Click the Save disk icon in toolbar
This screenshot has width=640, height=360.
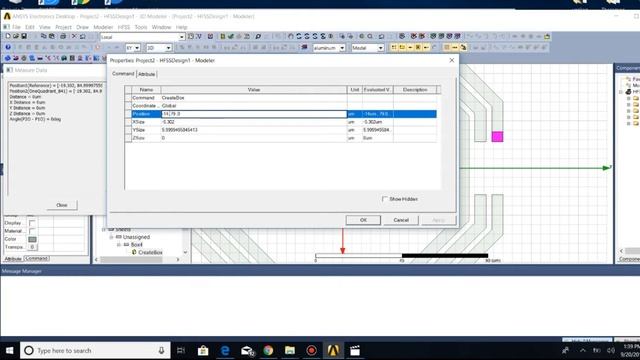pyautogui.click(x=24, y=36)
